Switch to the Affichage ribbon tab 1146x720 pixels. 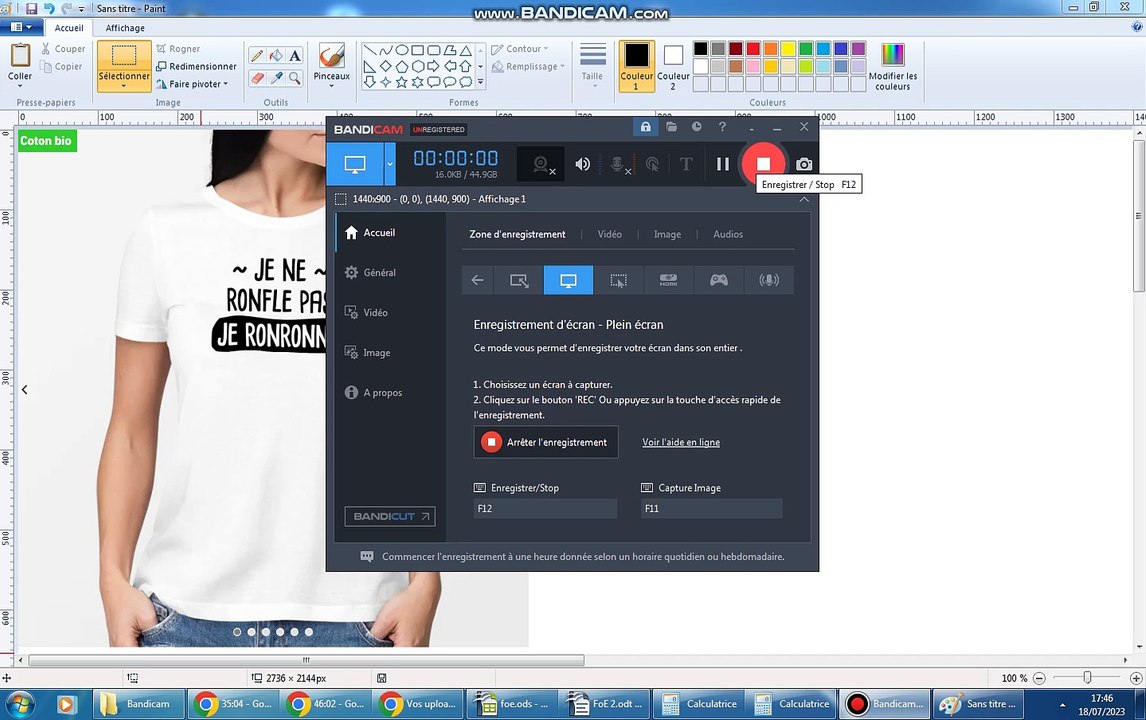tap(125, 28)
